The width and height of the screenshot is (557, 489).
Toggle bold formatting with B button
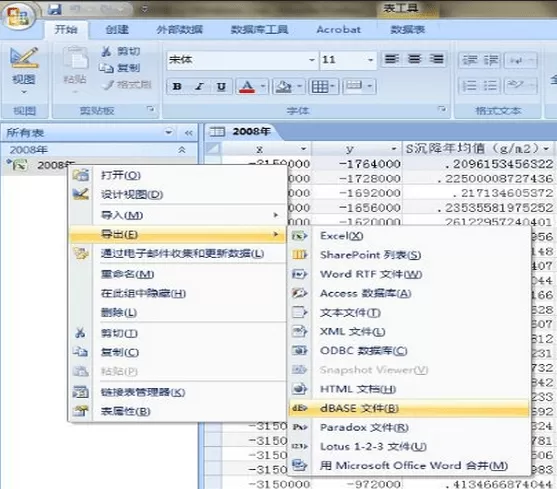pos(177,86)
